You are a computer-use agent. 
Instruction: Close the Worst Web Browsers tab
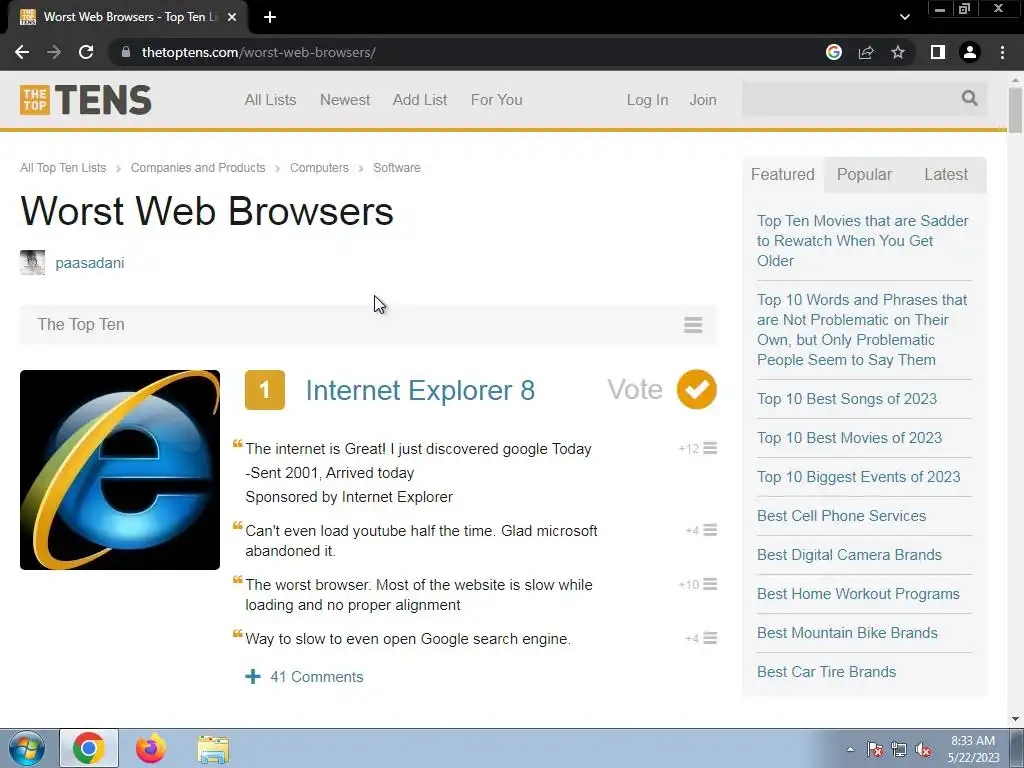click(232, 17)
